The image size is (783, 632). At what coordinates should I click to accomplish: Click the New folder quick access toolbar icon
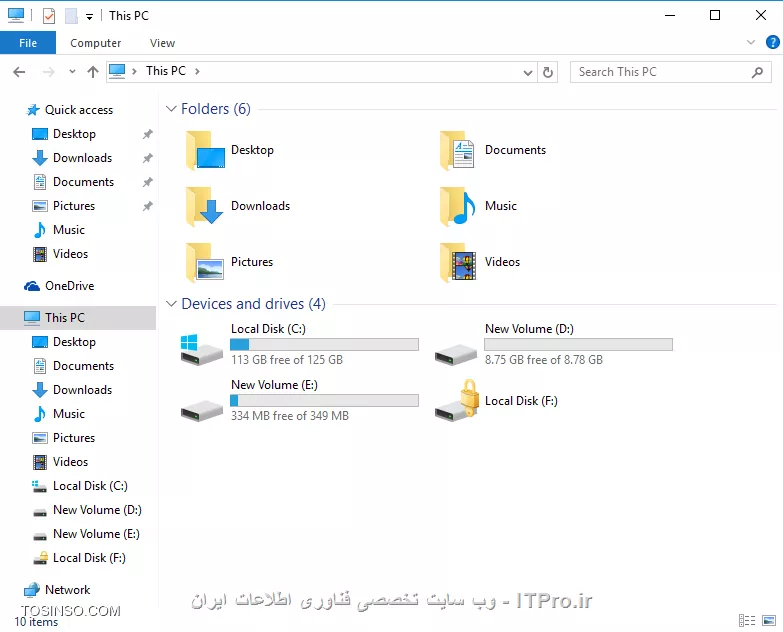pyautogui.click(x=71, y=16)
